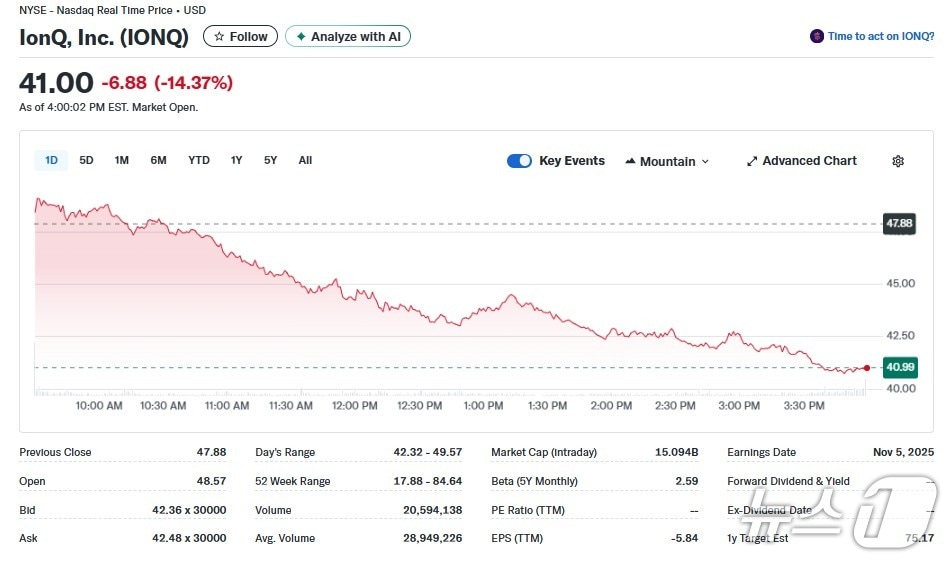The height and width of the screenshot is (563, 952).
Task: Switch to the 5D time range
Action: (x=86, y=160)
